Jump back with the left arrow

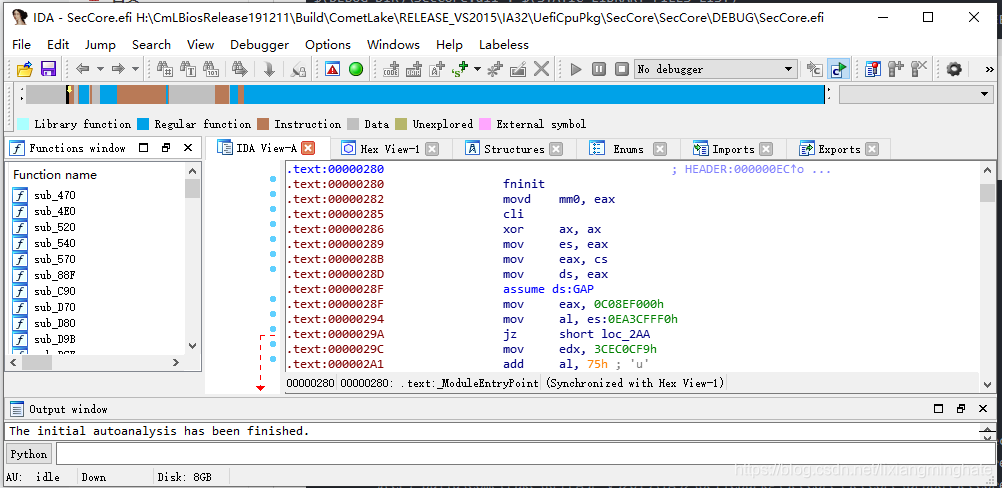82,69
